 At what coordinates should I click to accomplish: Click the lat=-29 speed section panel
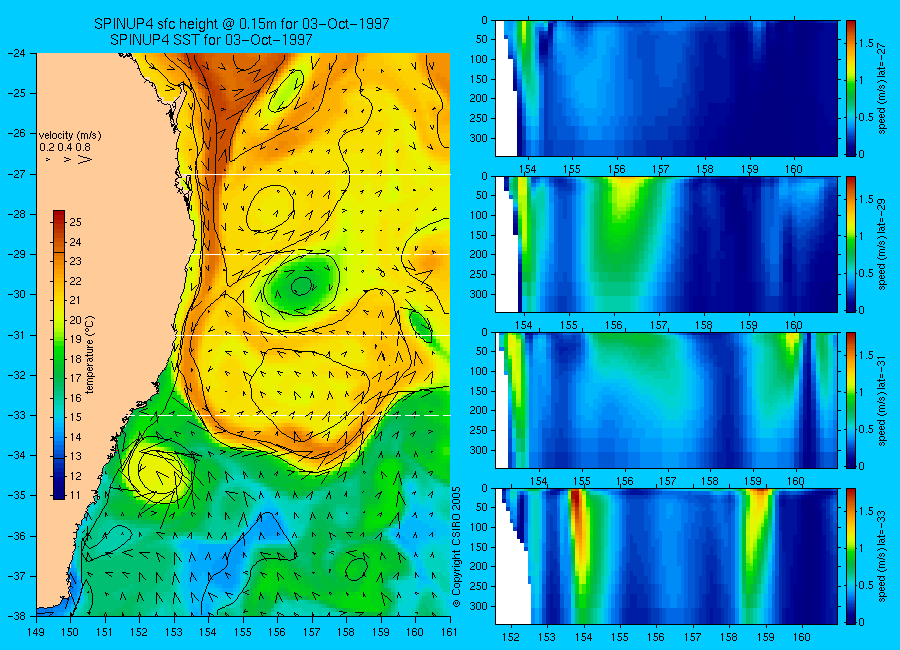[666, 244]
